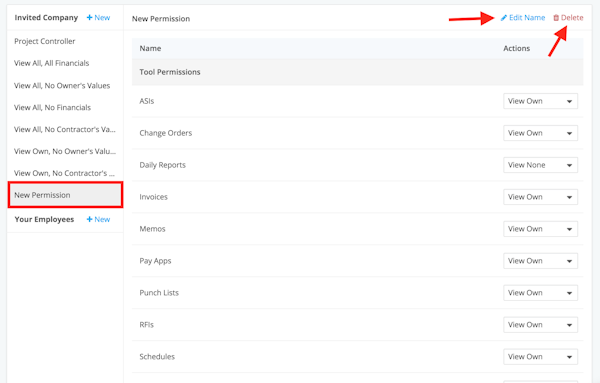
Task: Open the RFIs permission dropdown
Action: tap(540, 325)
